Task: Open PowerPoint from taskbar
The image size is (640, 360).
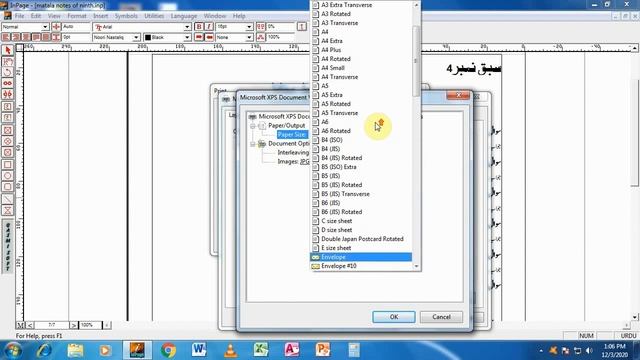Action: pos(322,350)
